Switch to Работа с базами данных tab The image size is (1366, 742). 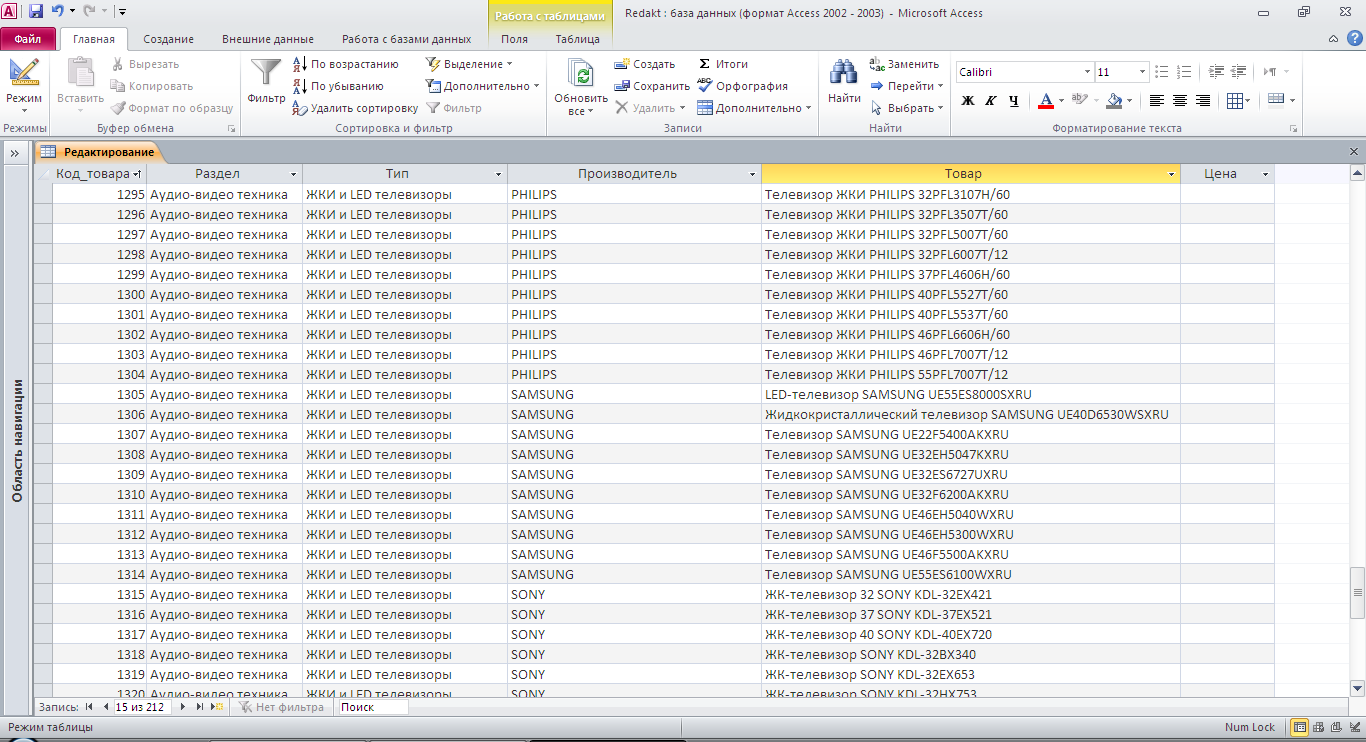[406, 39]
